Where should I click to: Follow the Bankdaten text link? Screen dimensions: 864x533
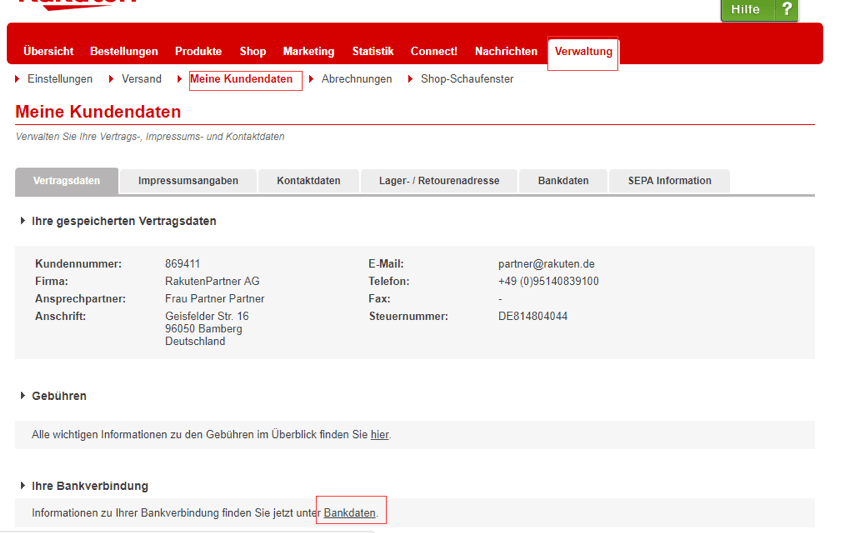pyautogui.click(x=349, y=513)
